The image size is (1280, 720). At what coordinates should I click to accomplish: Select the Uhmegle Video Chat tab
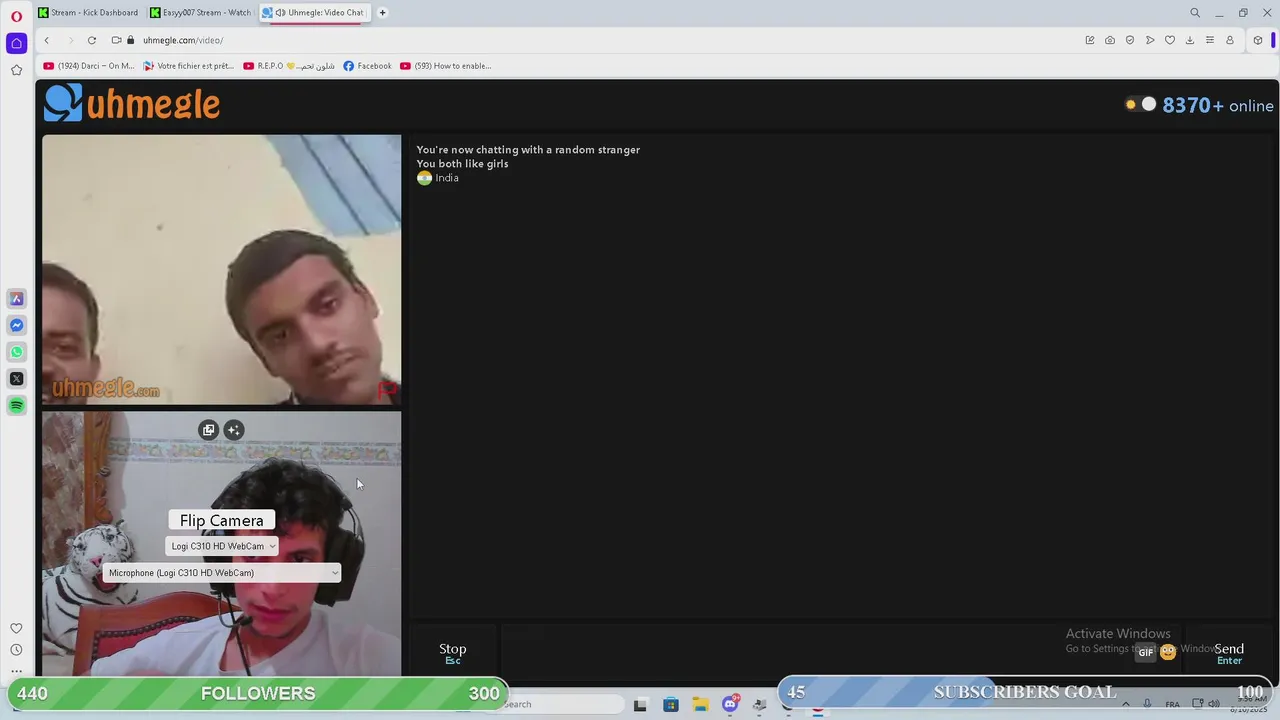(313, 13)
